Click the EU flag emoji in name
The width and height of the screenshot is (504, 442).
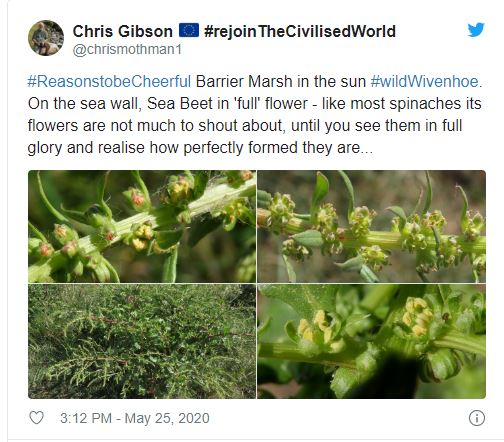[189, 30]
